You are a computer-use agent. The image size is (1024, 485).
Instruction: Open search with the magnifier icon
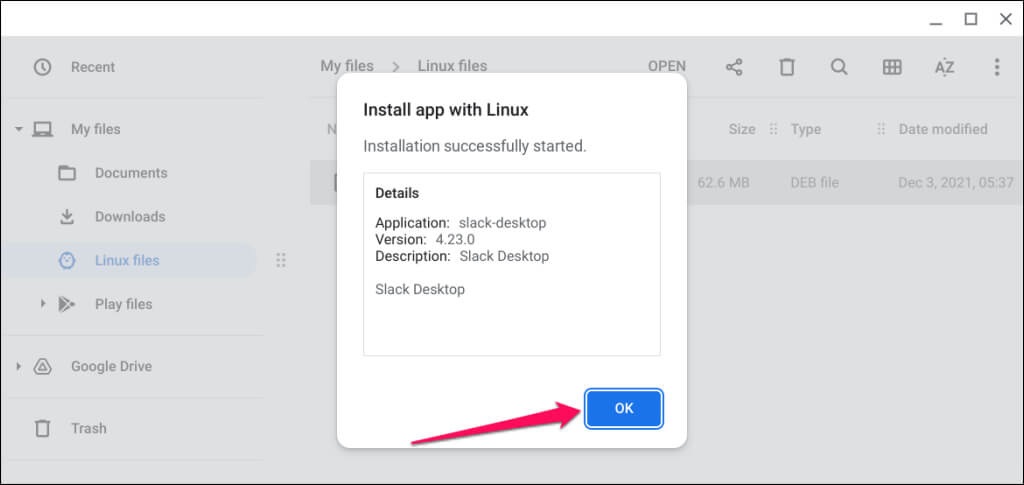[839, 67]
